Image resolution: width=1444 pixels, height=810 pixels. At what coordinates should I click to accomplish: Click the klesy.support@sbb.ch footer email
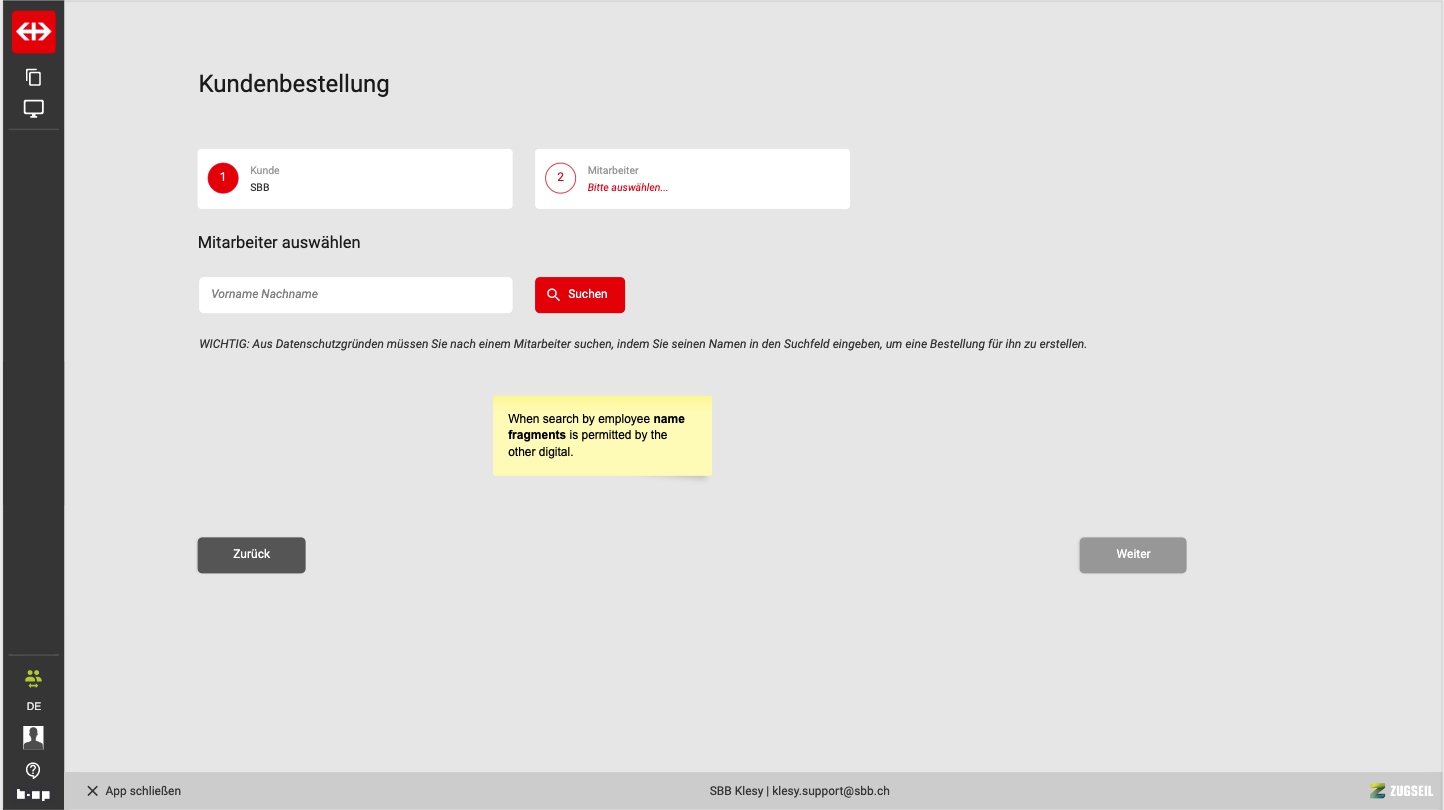click(x=831, y=791)
